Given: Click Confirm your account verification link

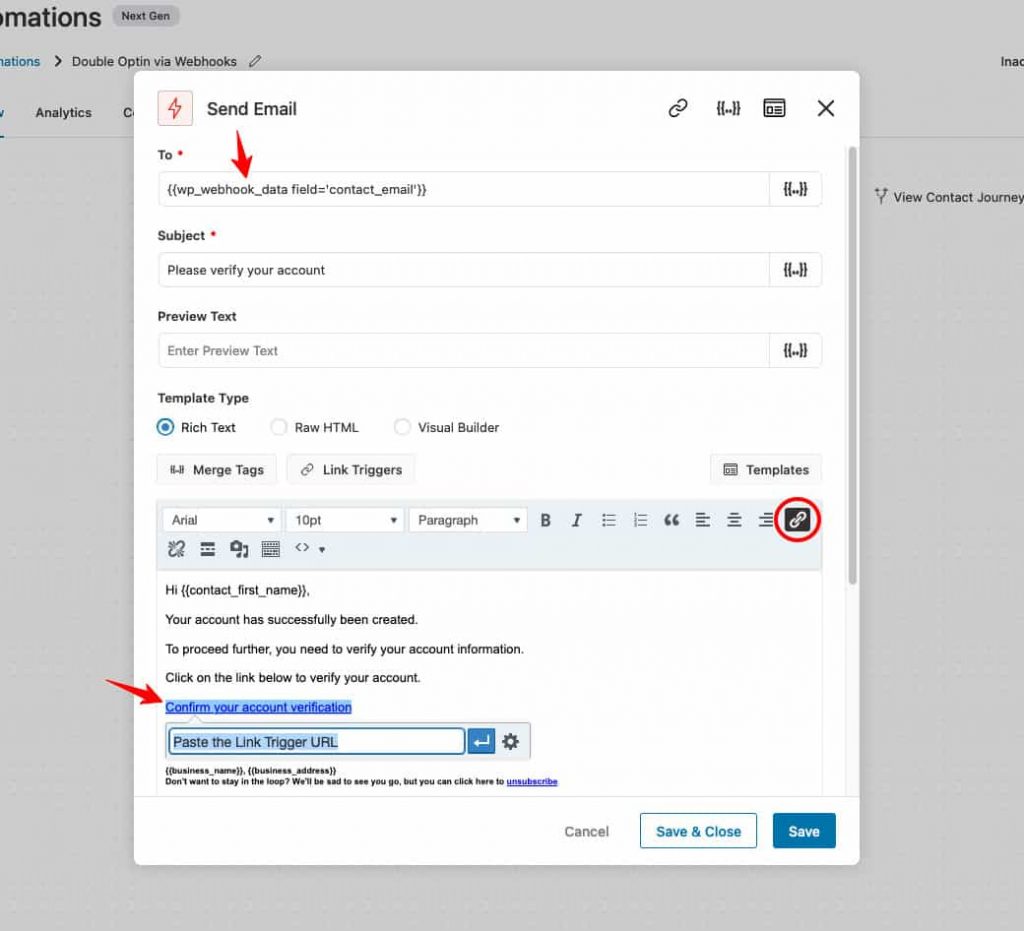Looking at the screenshot, I should [x=258, y=707].
